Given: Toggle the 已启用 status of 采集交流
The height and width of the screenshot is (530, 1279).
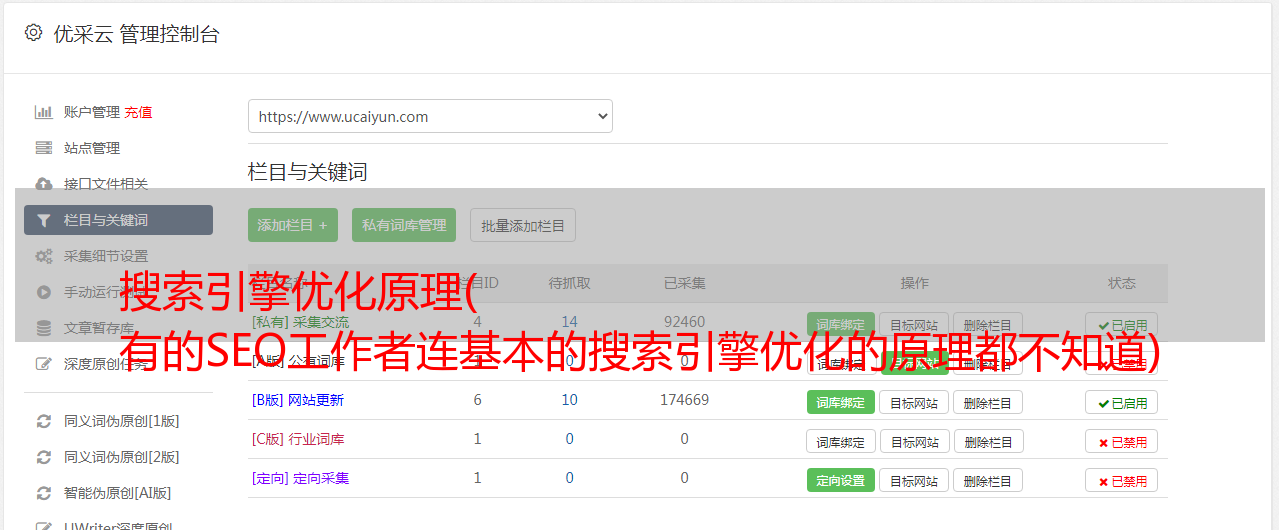Looking at the screenshot, I should tap(1122, 324).
